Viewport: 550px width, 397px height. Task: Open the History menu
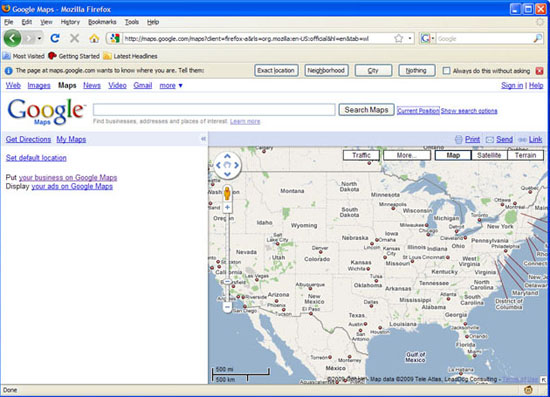[x=70, y=22]
